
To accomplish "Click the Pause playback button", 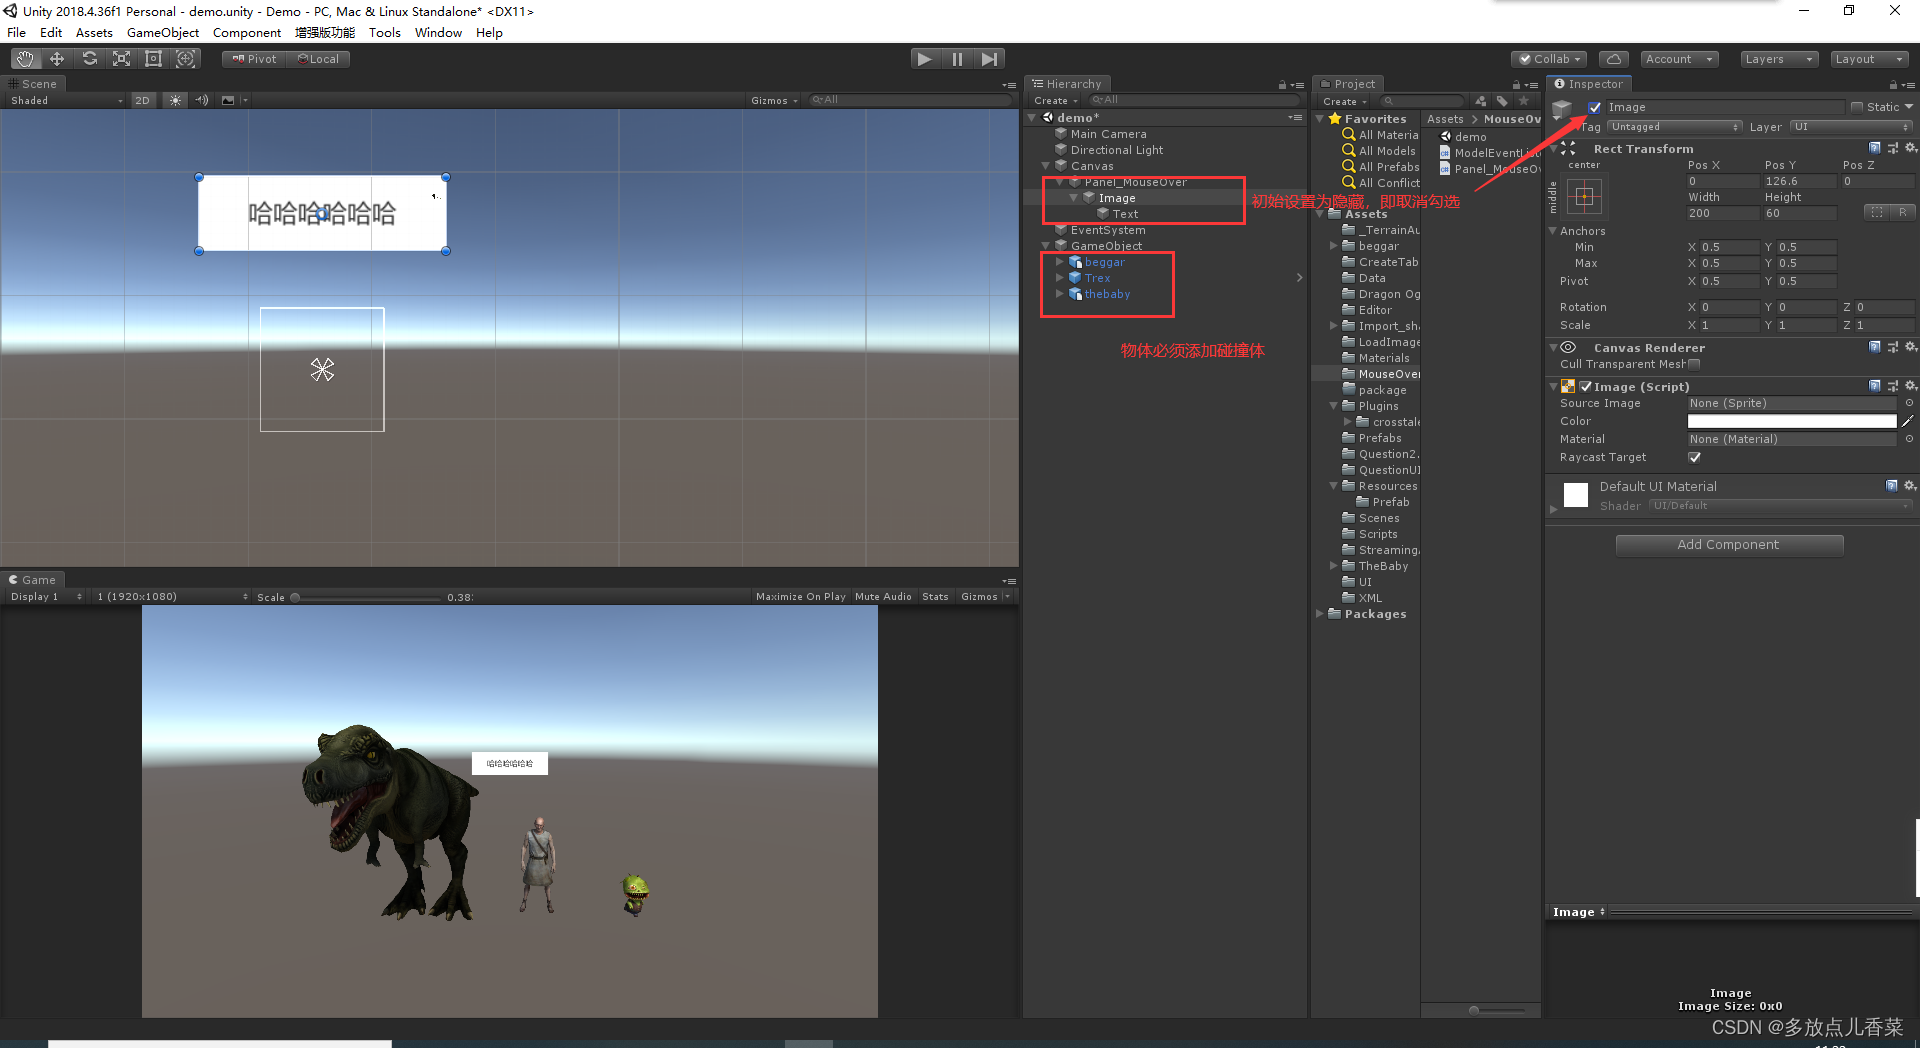I will point(957,59).
